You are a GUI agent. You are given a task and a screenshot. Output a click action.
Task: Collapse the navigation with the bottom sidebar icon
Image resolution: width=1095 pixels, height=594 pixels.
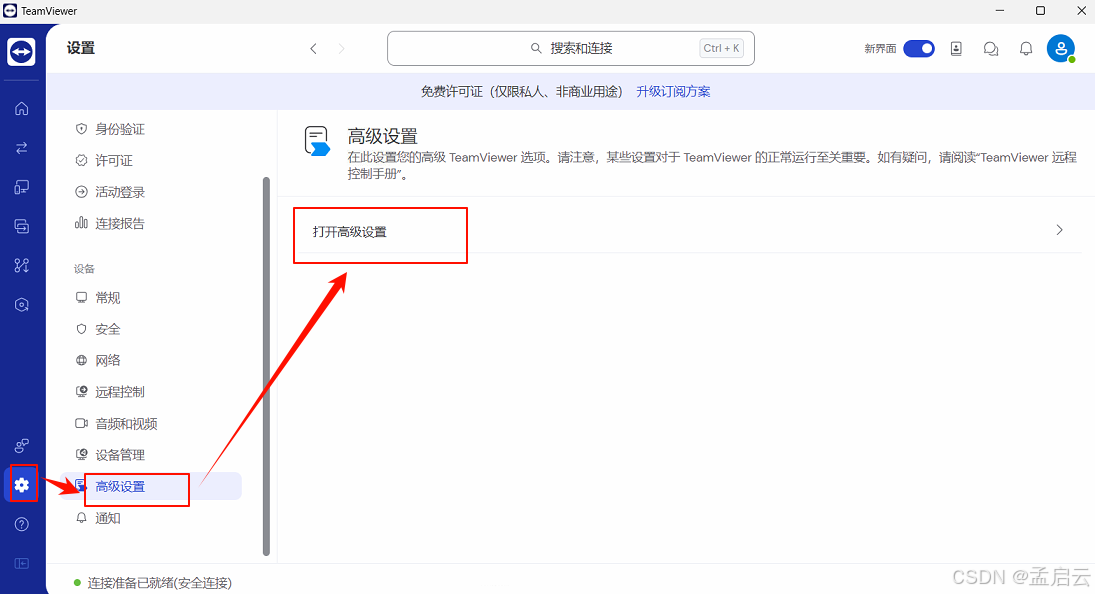point(22,563)
